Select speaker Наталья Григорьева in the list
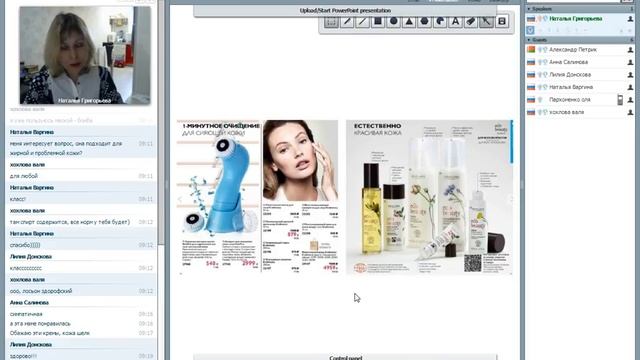This screenshot has width=640, height=360. [x=580, y=19]
